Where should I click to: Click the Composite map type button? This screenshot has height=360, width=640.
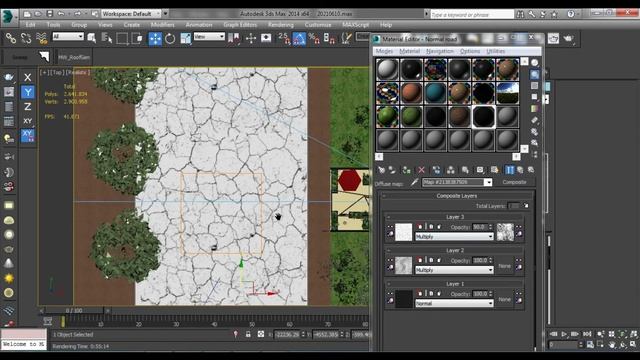pyautogui.click(x=514, y=182)
